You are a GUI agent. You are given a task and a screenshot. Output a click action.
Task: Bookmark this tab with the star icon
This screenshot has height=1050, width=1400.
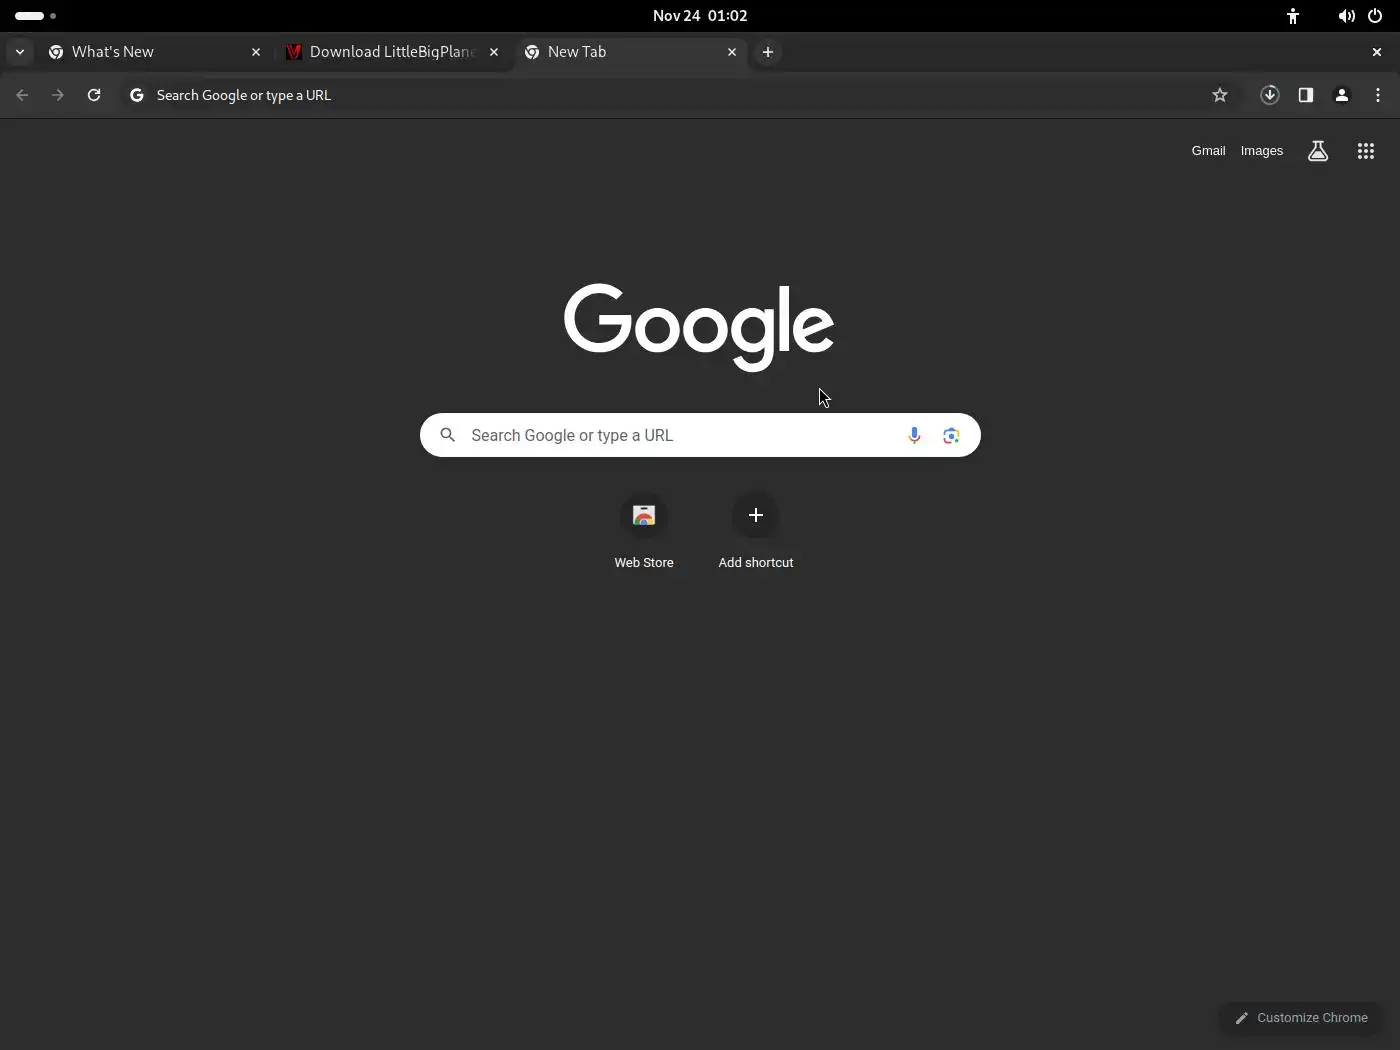click(x=1220, y=95)
